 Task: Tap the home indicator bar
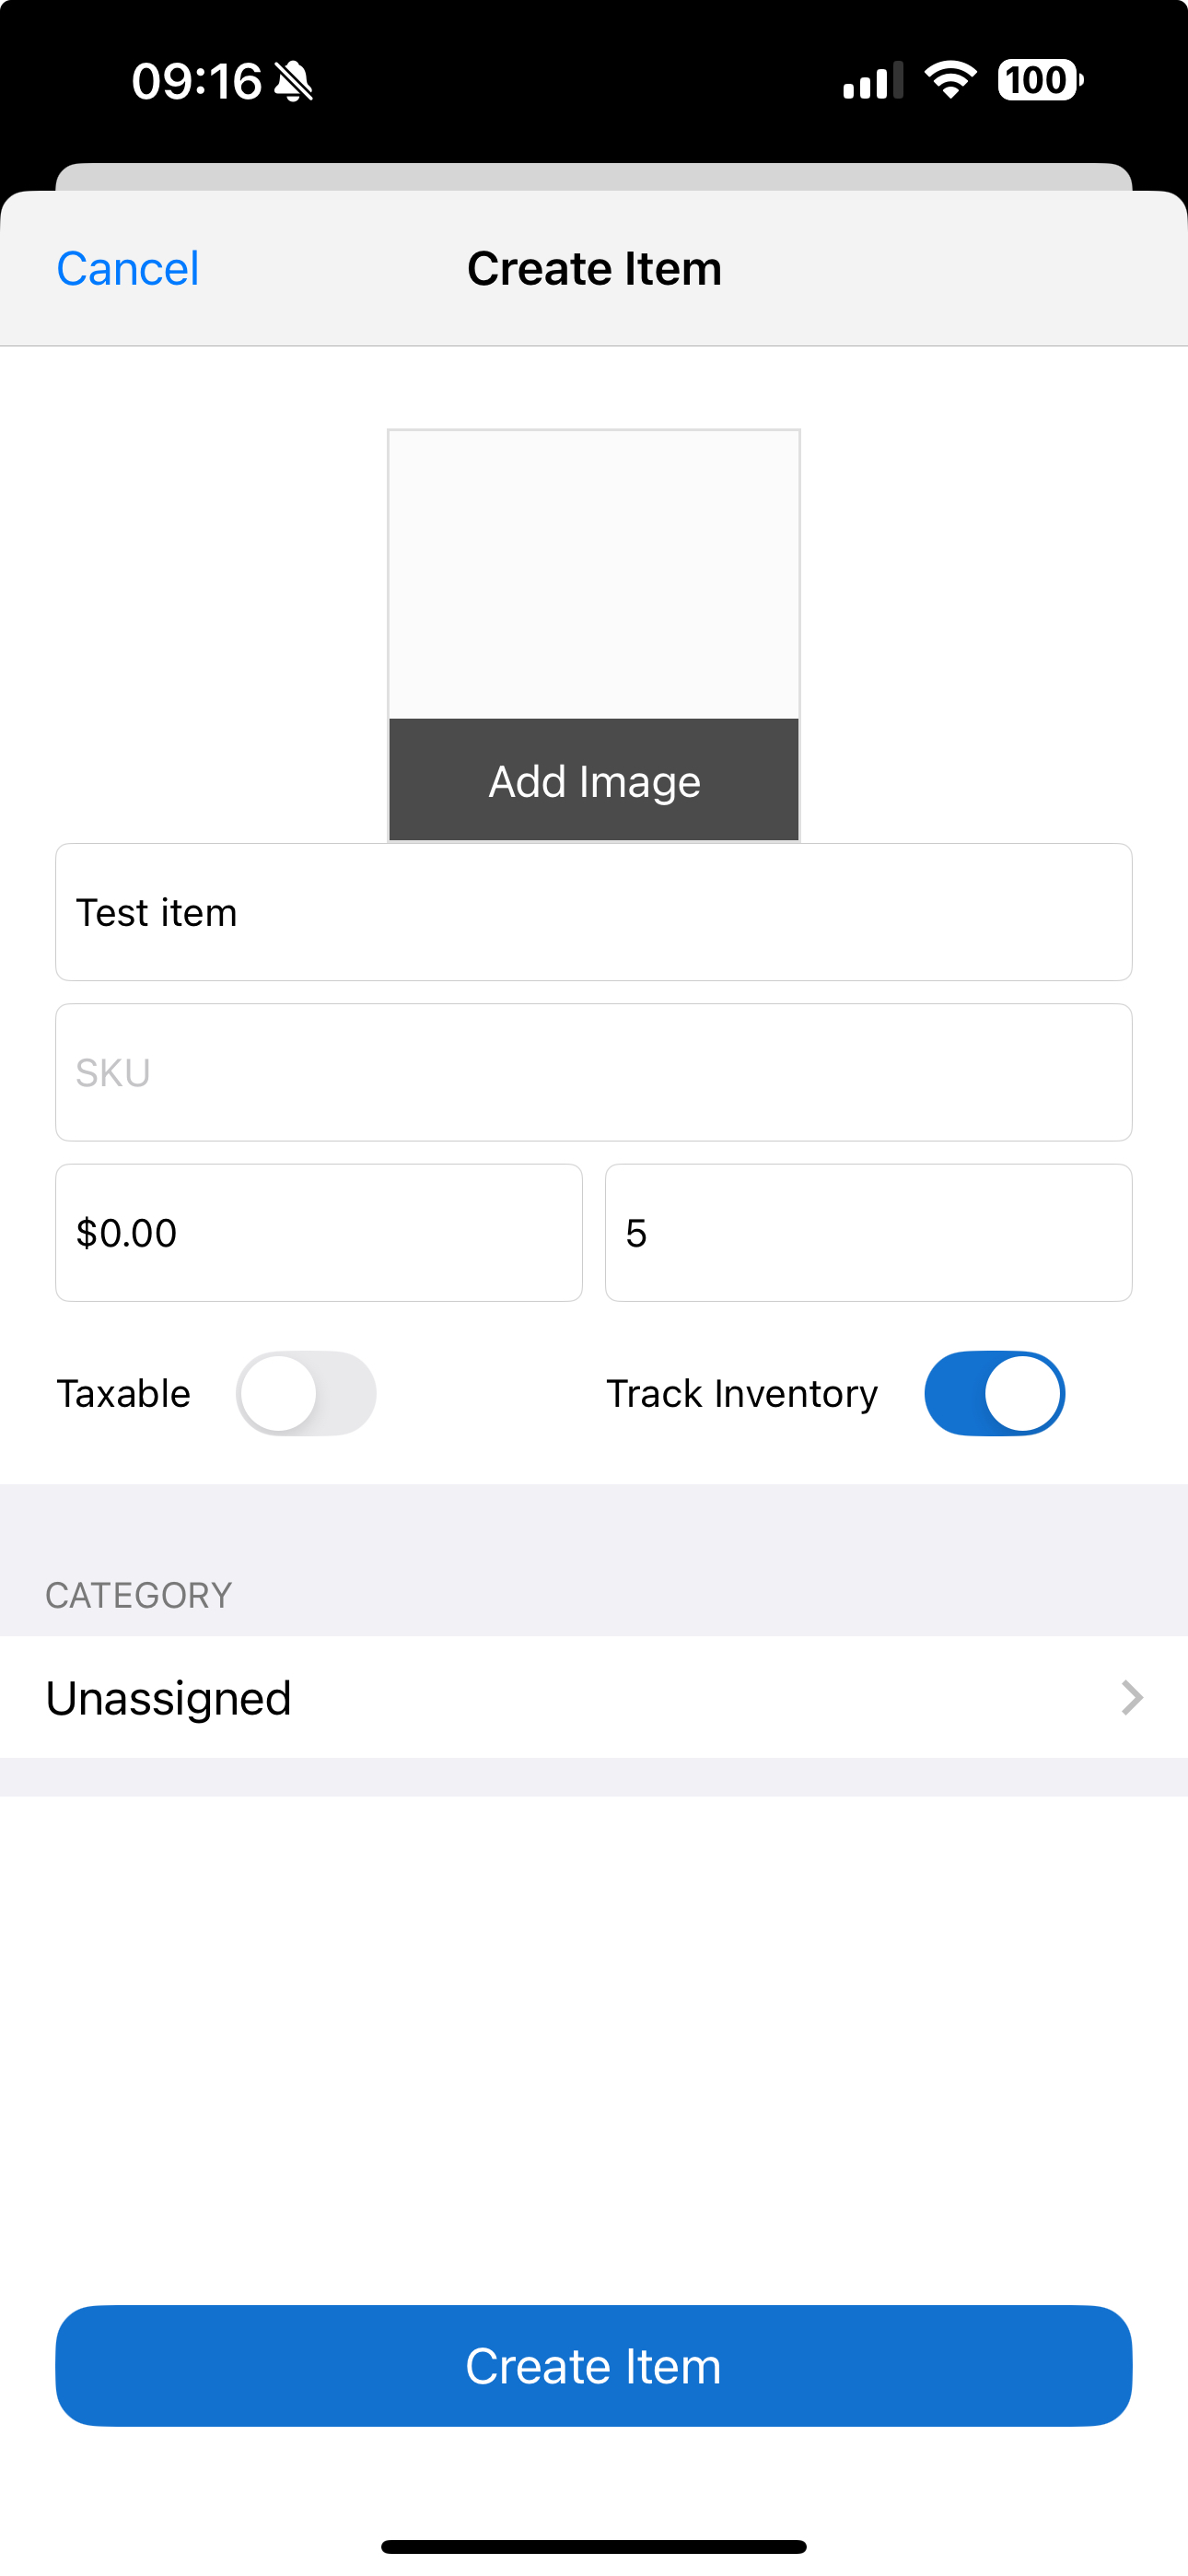[x=594, y=2546]
